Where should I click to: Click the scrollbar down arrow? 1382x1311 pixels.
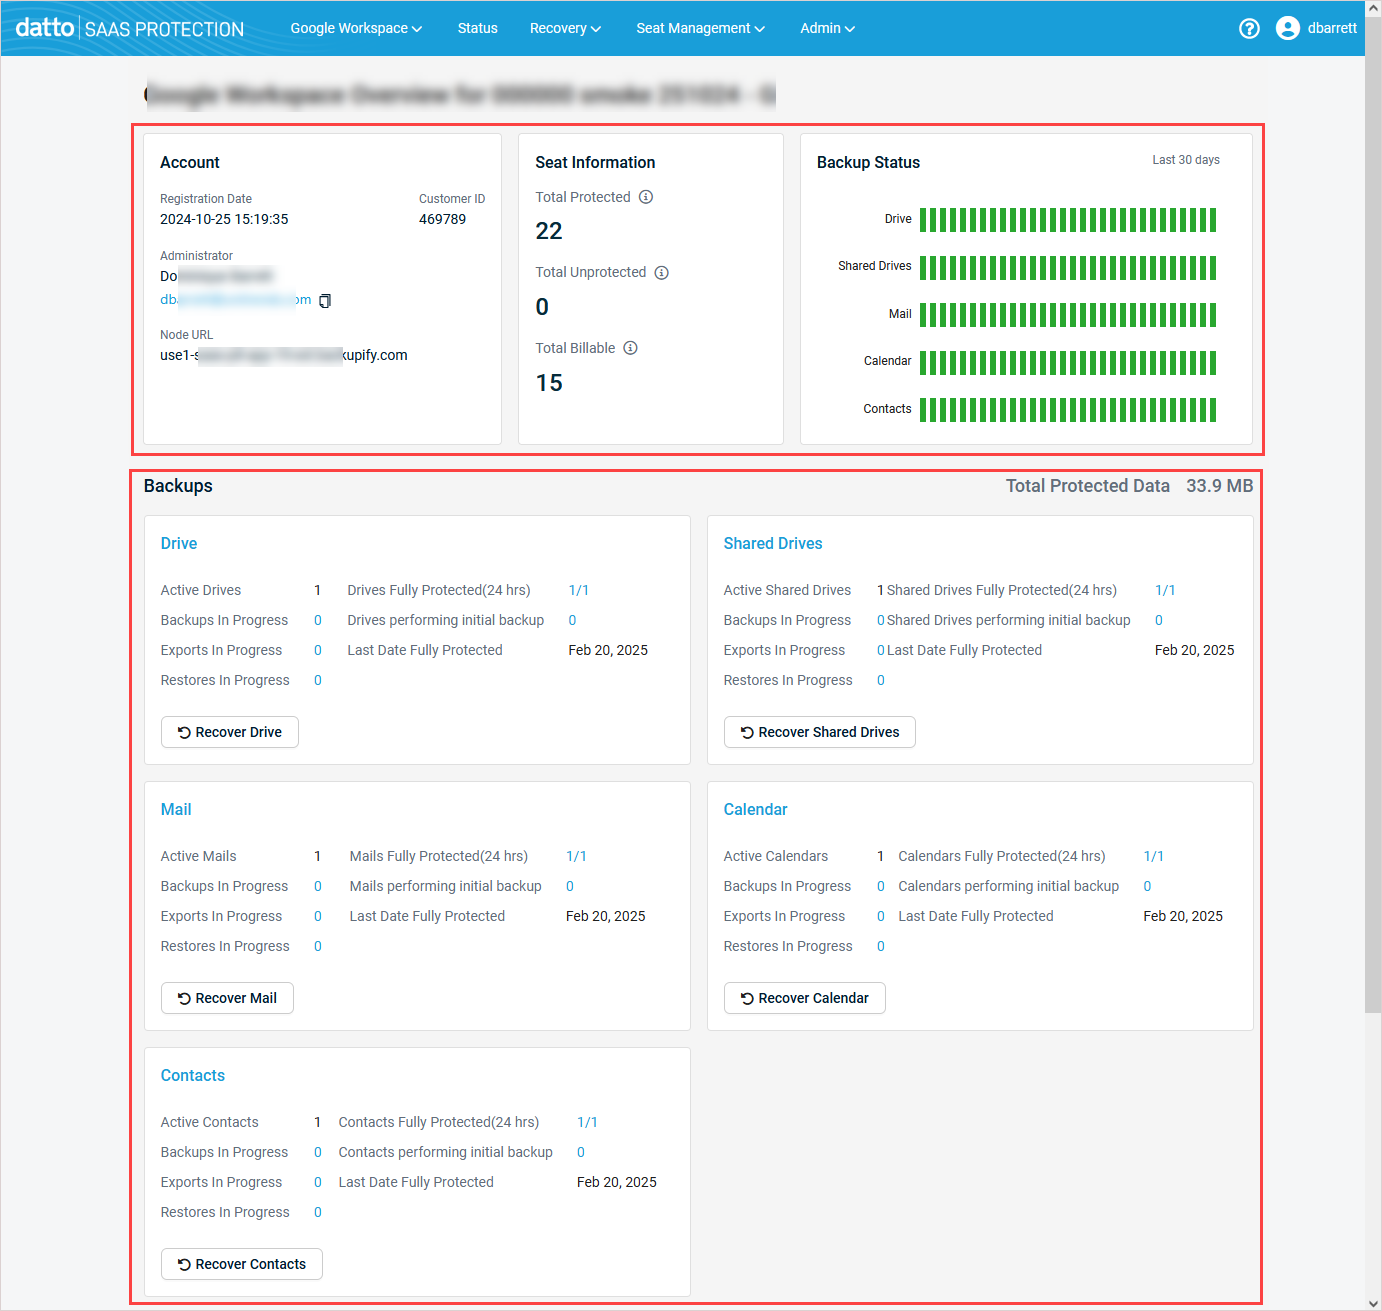1373,1303
